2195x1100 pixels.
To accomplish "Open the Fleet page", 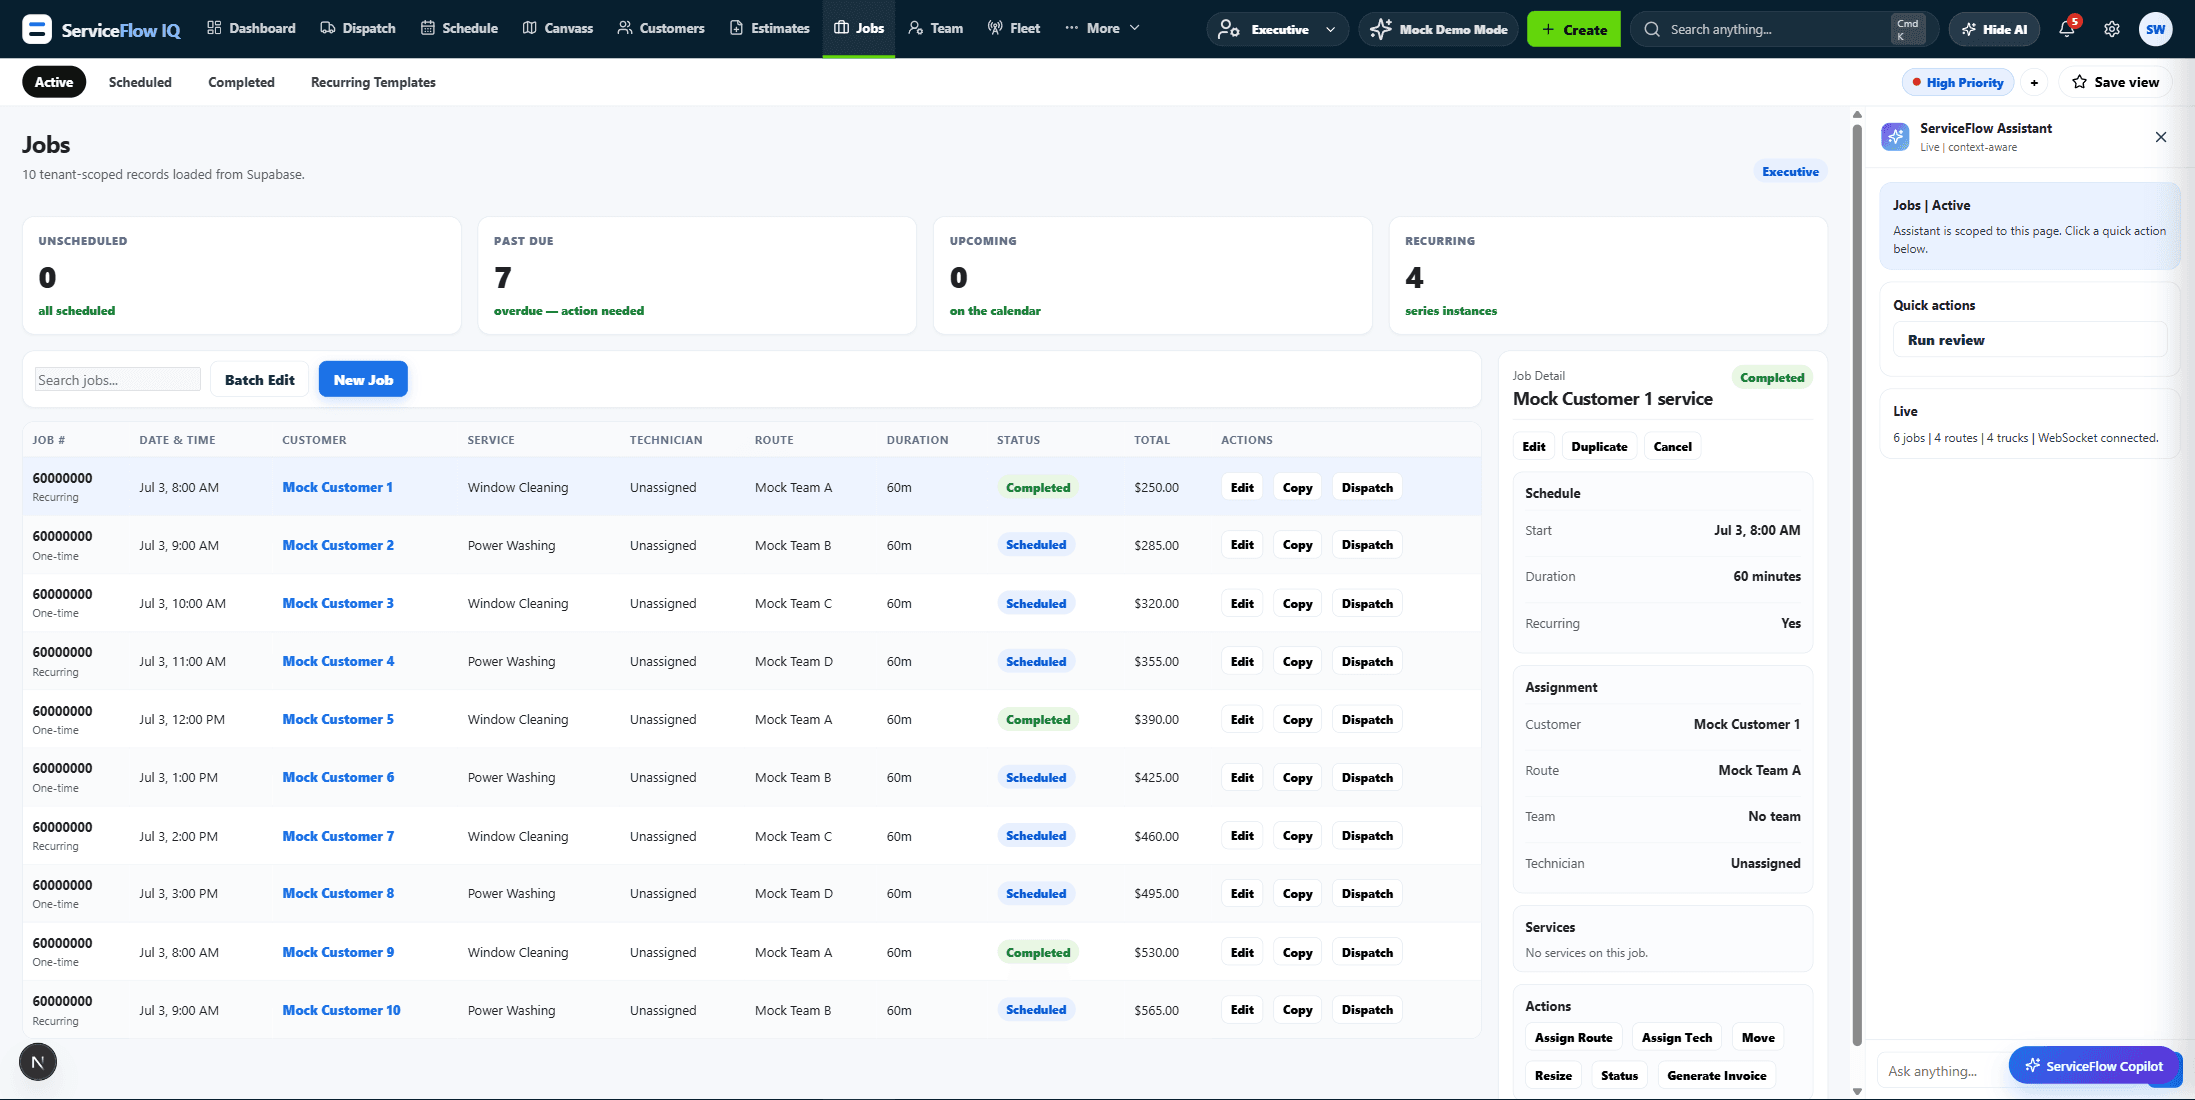I will (x=1014, y=28).
